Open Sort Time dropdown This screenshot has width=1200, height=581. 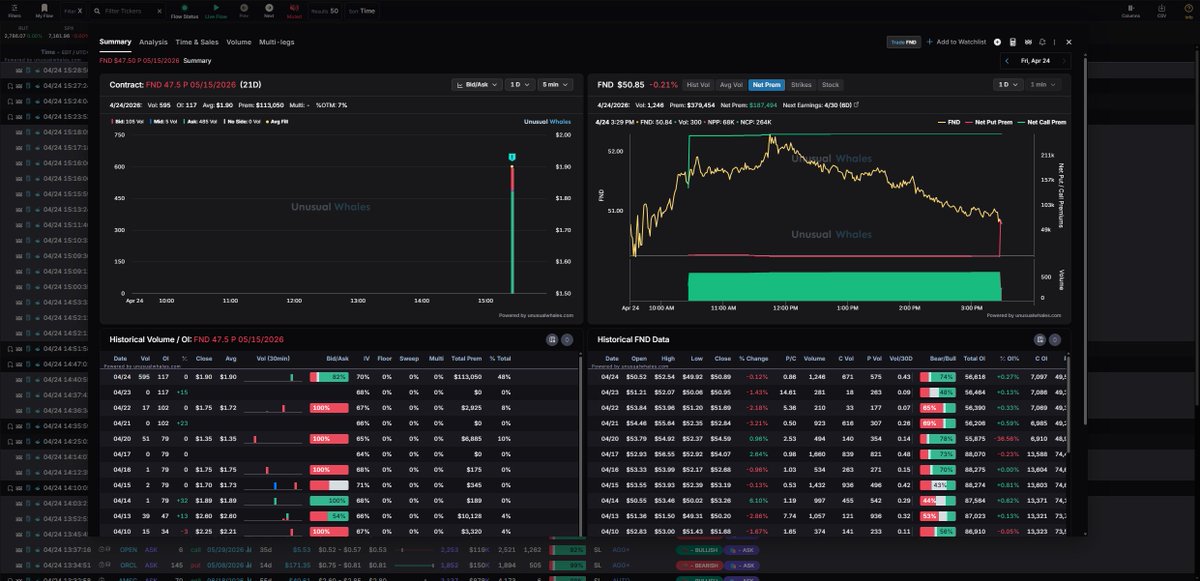pyautogui.click(x=362, y=11)
